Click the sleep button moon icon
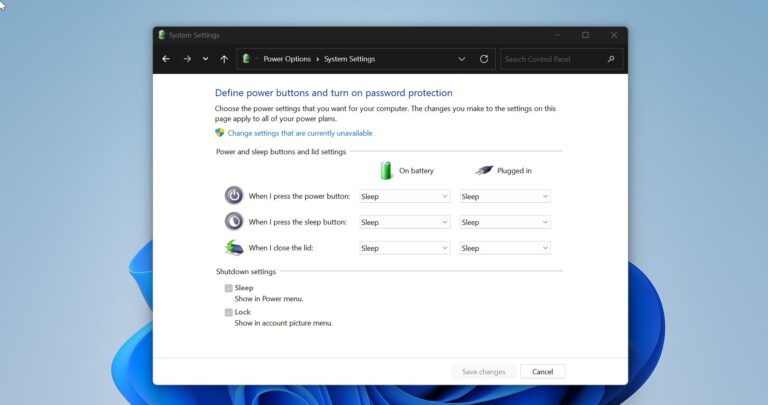Image resolution: width=768 pixels, height=405 pixels. tap(233, 222)
